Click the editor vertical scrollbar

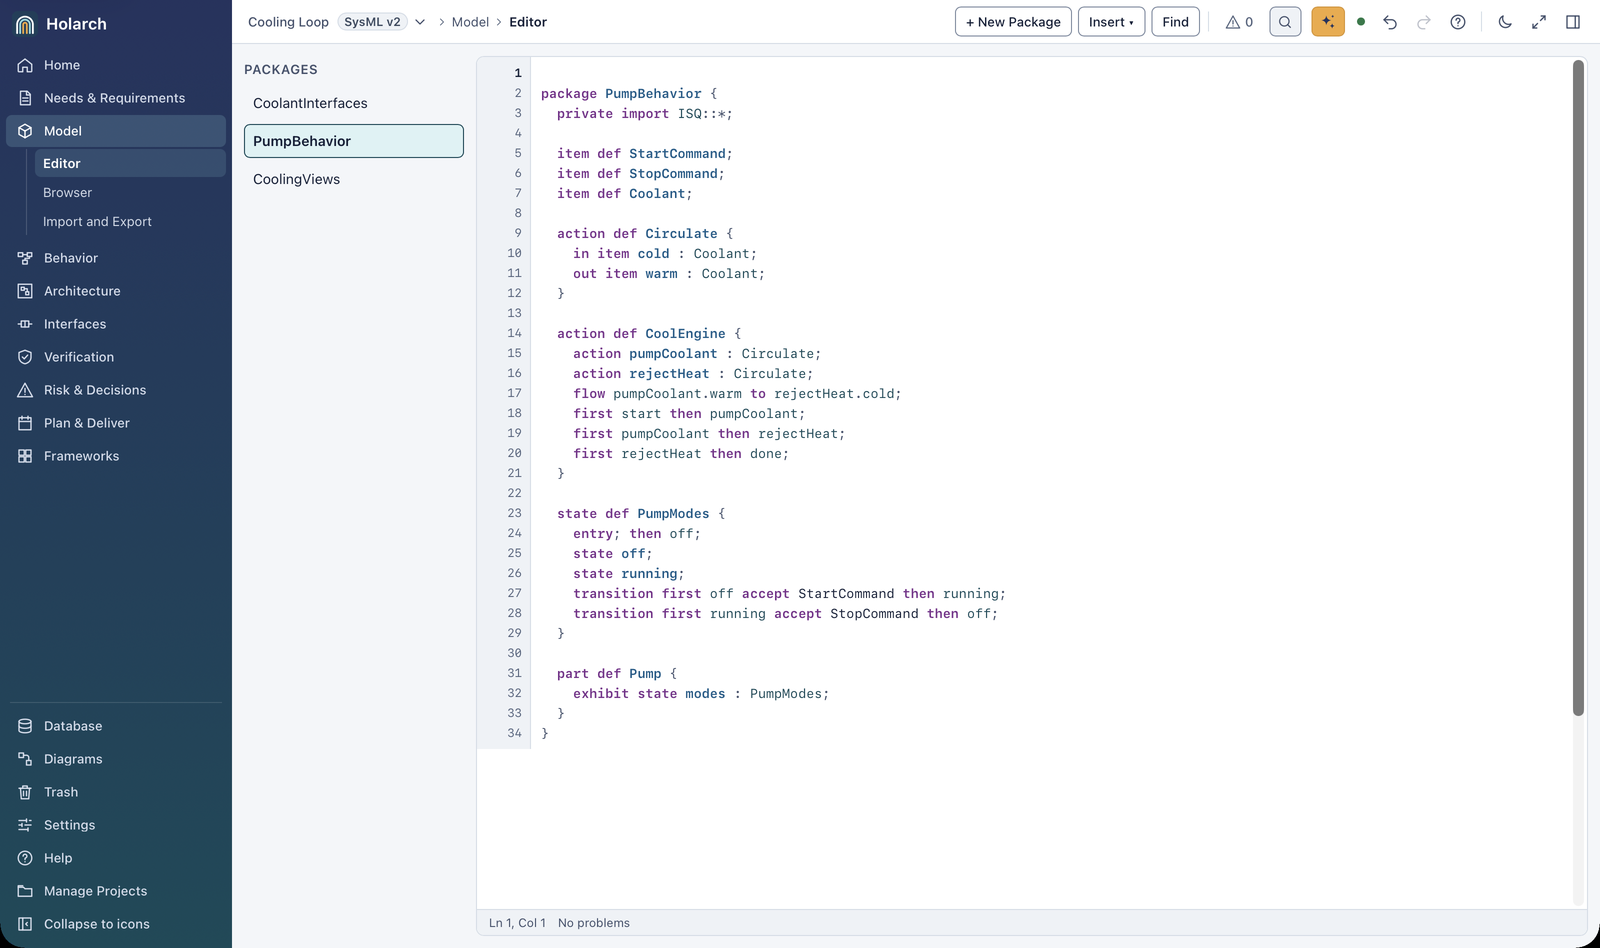coord(1578,388)
